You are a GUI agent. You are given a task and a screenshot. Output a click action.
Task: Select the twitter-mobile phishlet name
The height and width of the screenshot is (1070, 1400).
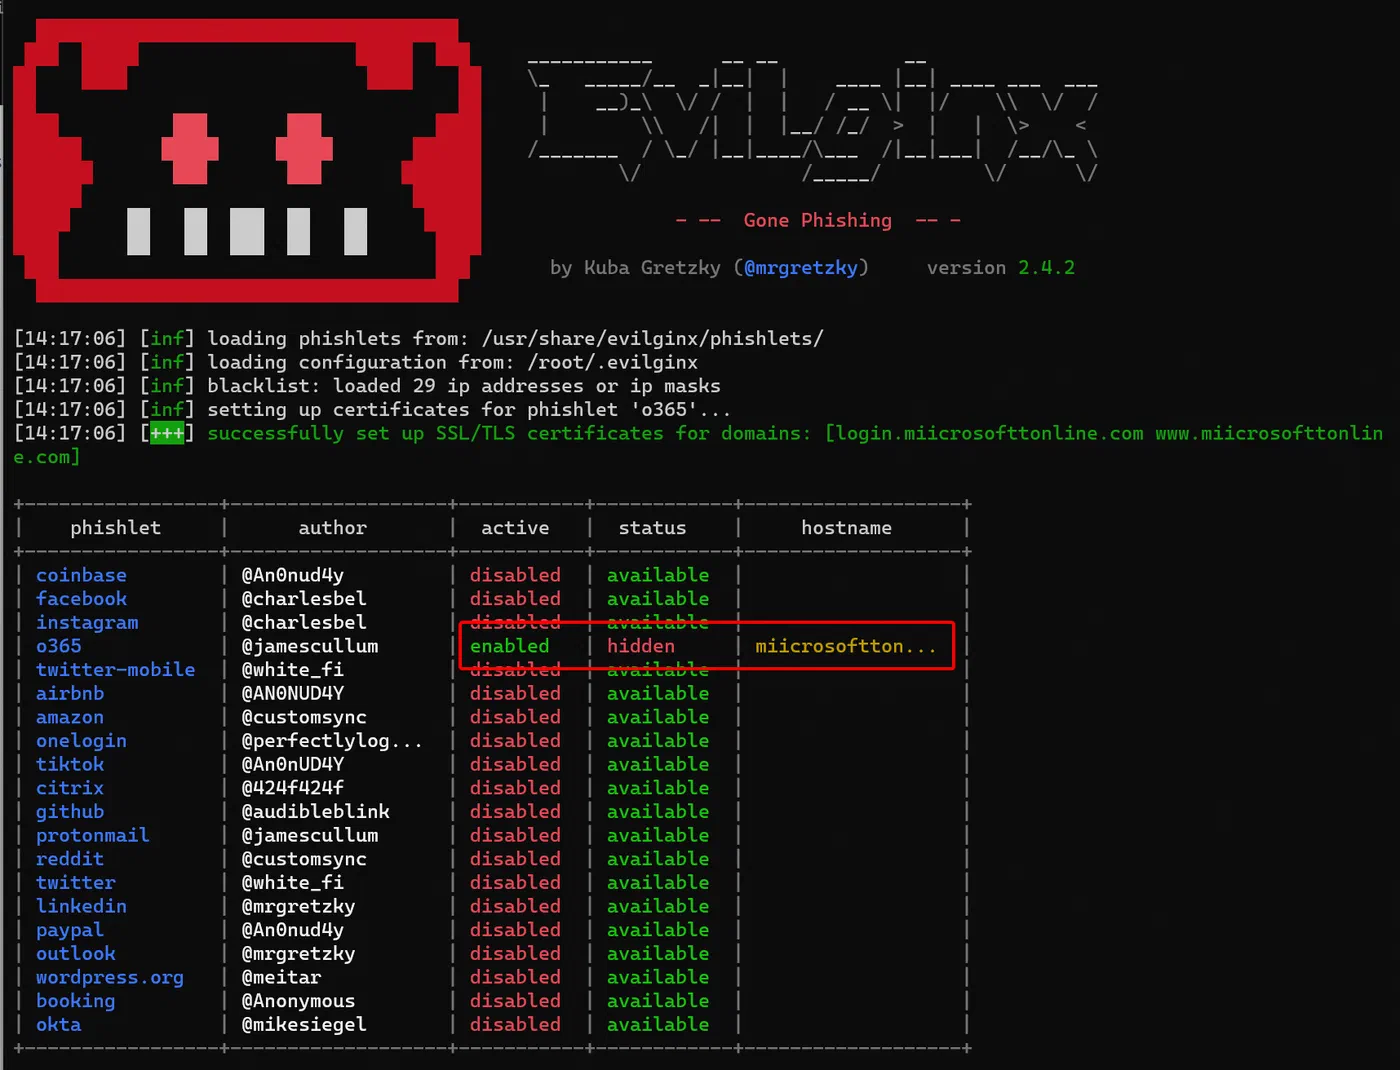tap(115, 670)
